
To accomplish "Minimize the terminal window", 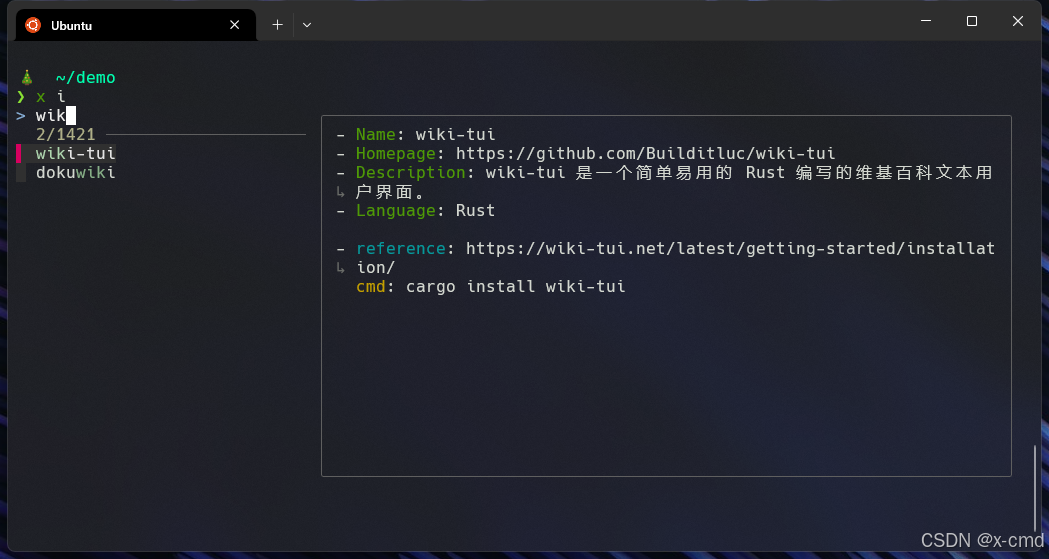I will (x=926, y=21).
